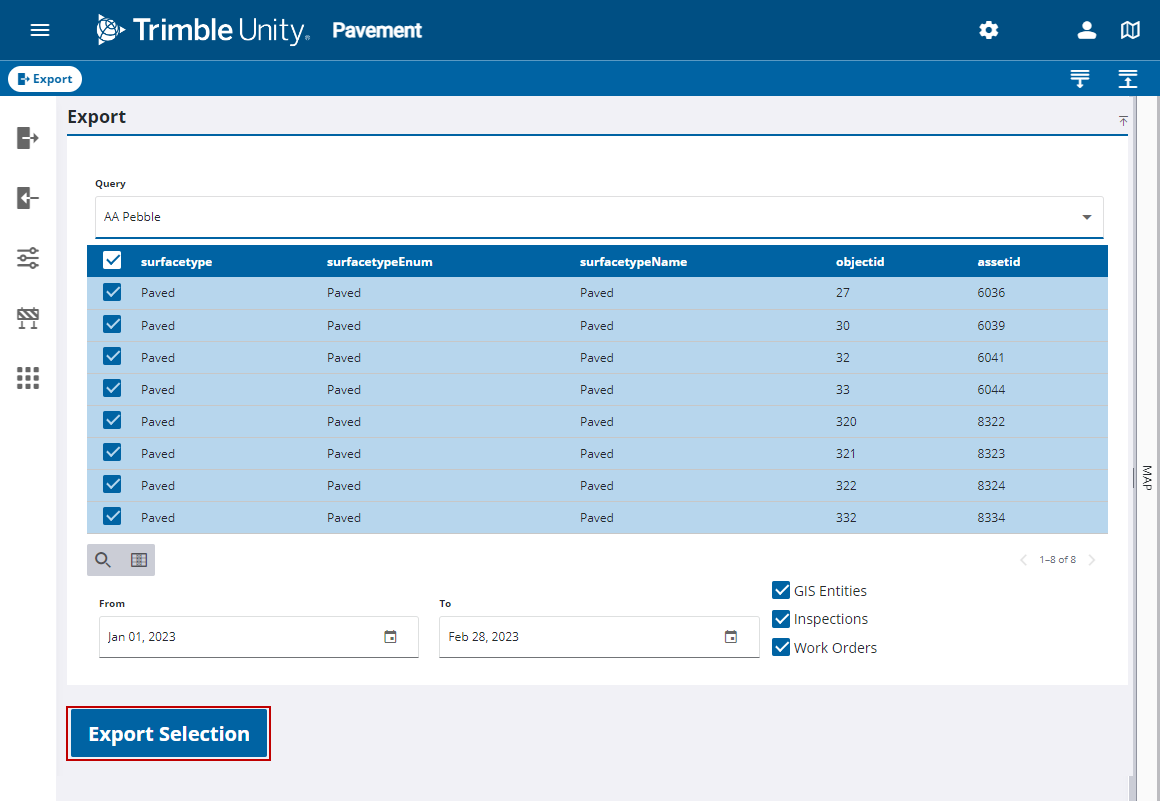
Task: Uncheck the GIS Entities checkbox
Action: (x=780, y=590)
